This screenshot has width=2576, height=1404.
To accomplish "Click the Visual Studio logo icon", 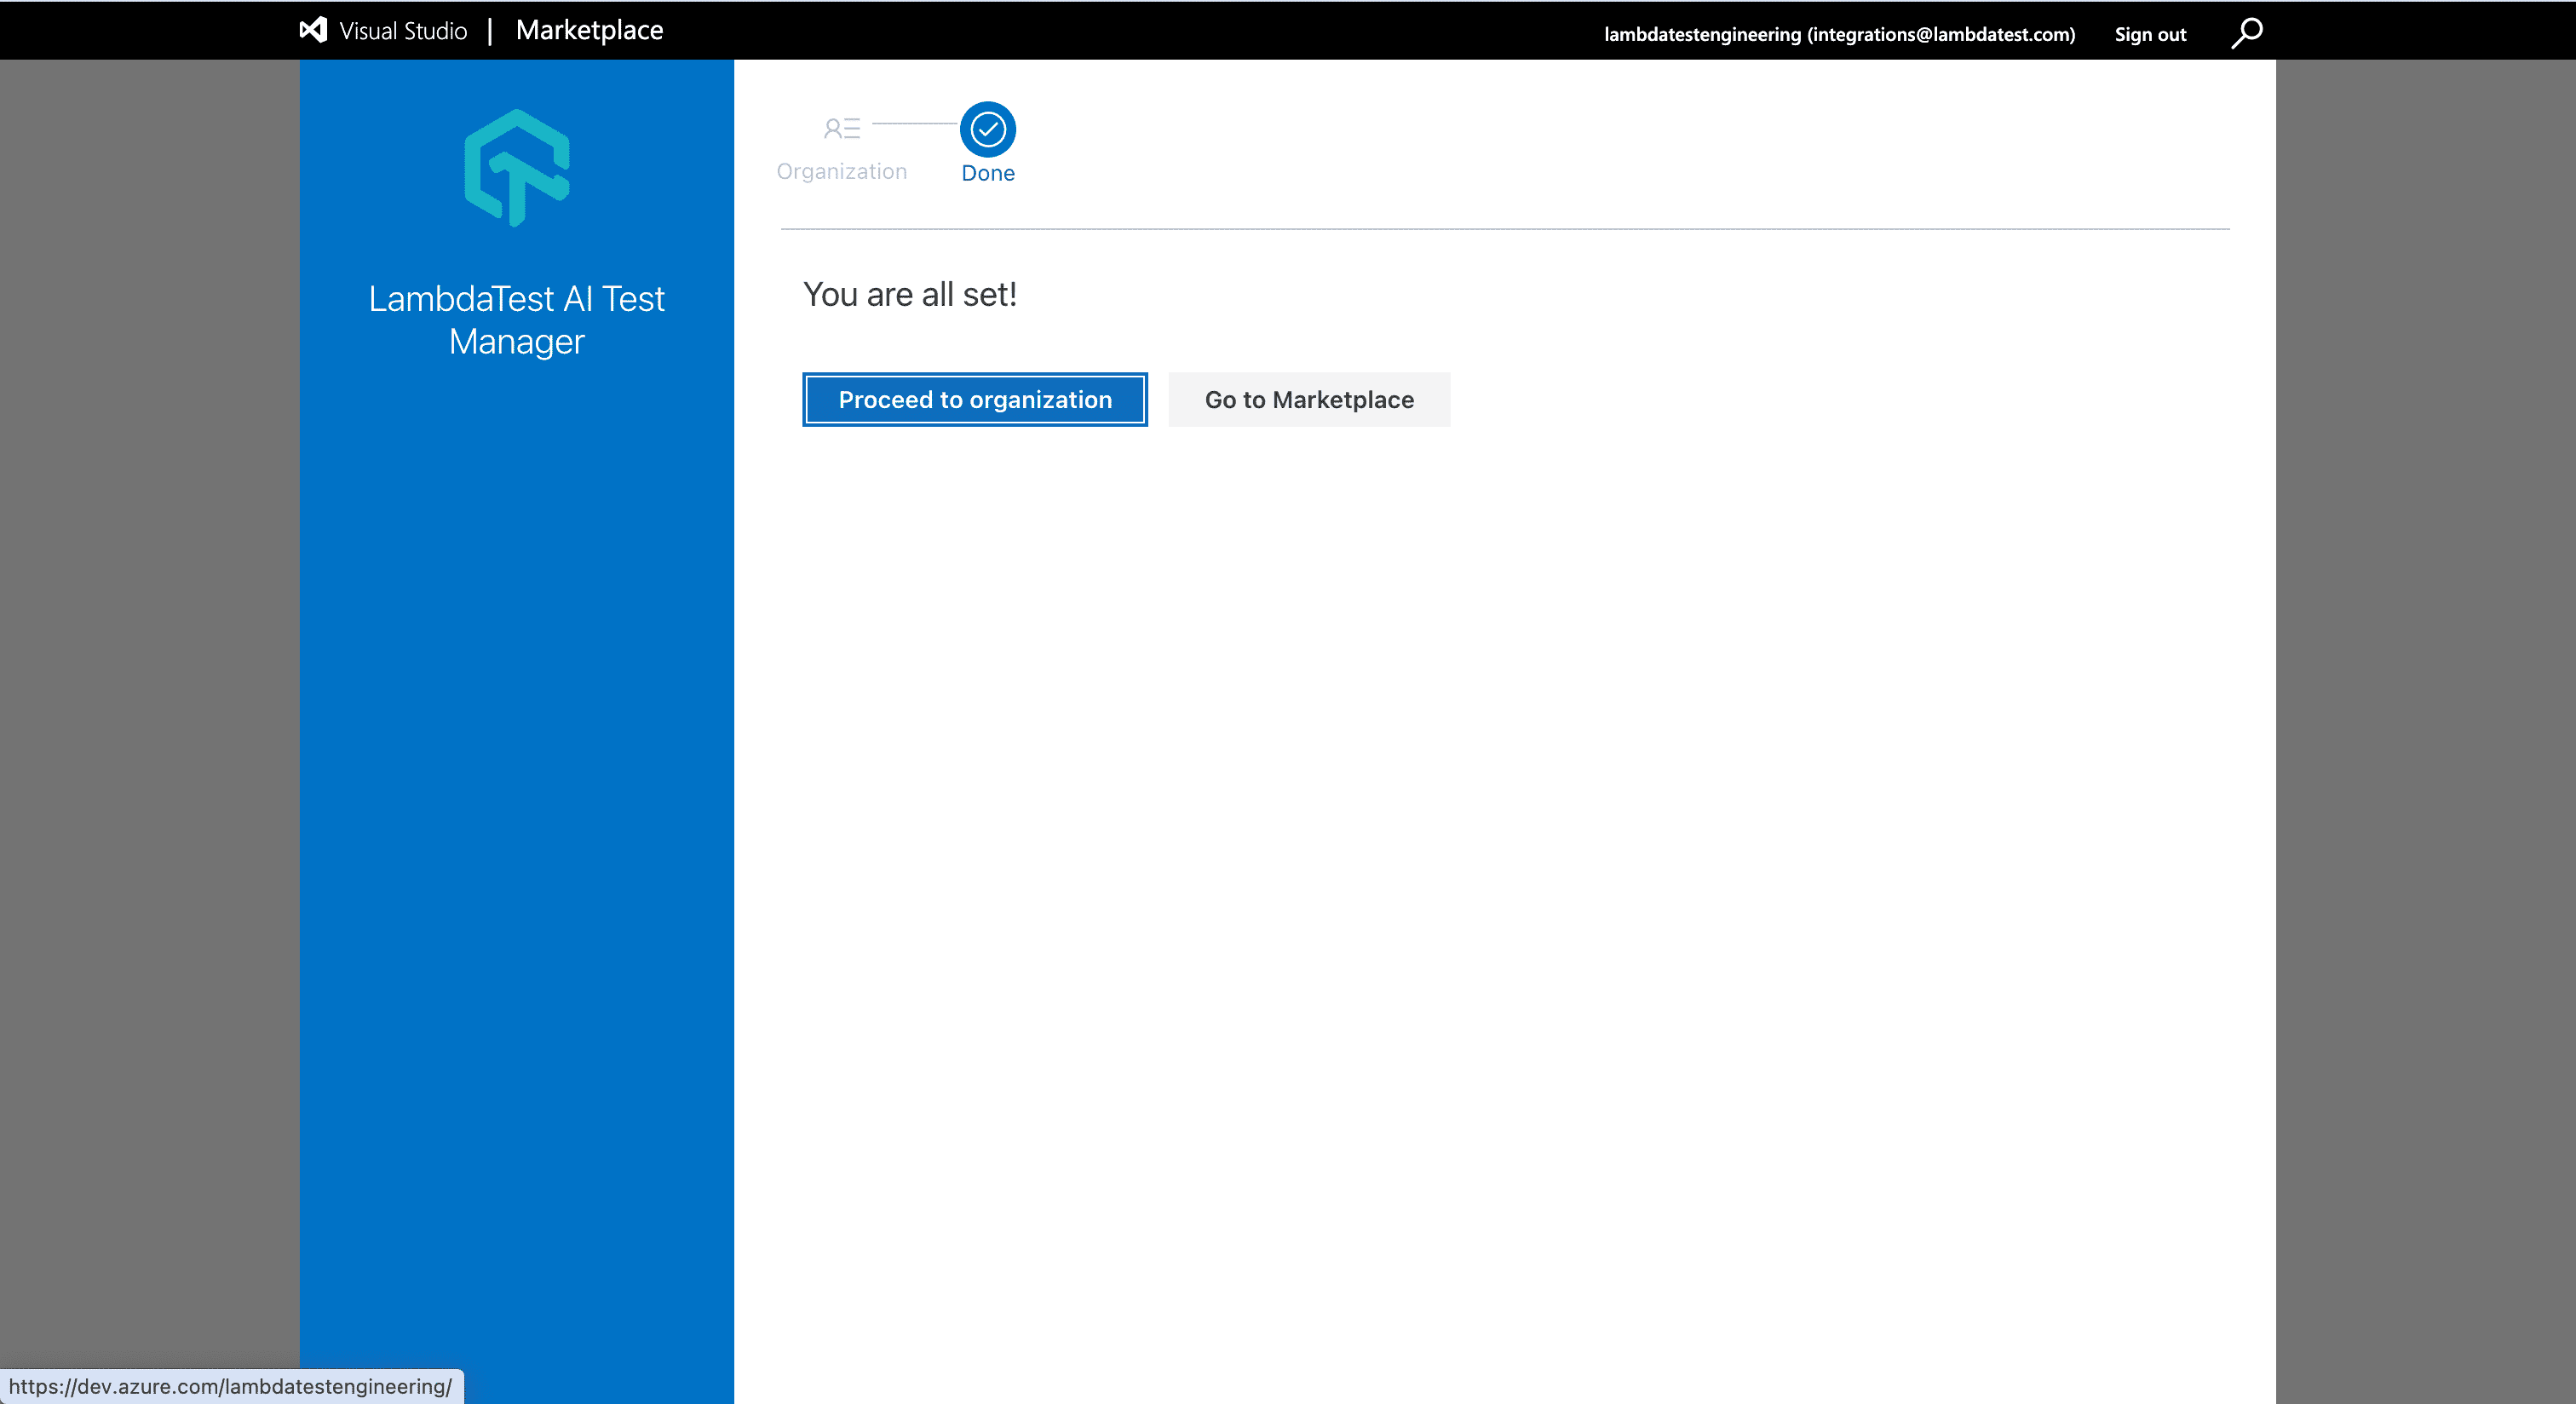I will coord(313,30).
